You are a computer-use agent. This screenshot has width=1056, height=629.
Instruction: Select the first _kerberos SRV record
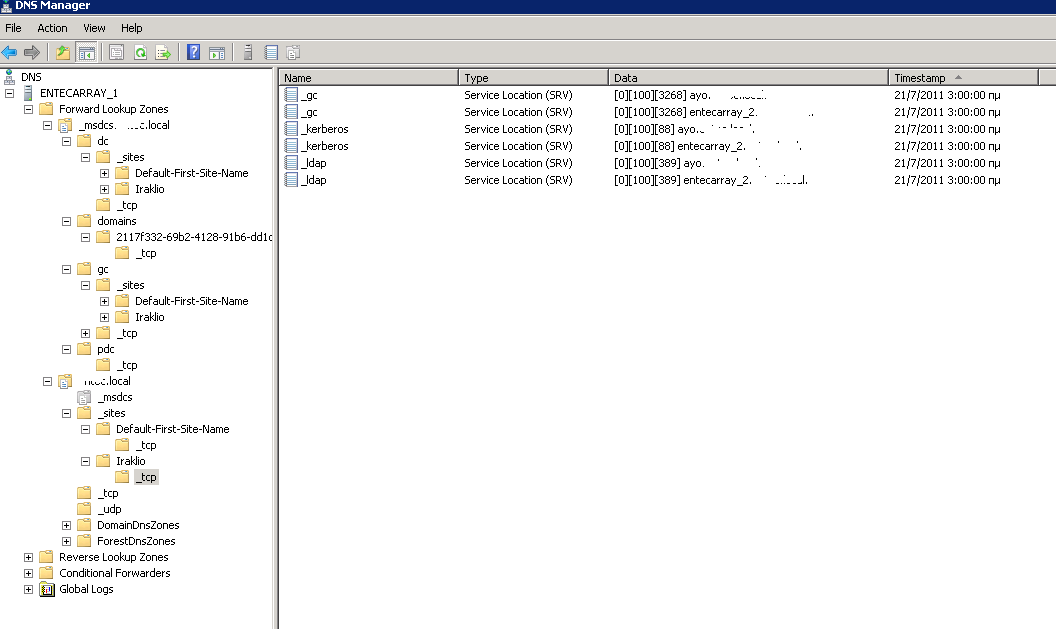coord(324,129)
